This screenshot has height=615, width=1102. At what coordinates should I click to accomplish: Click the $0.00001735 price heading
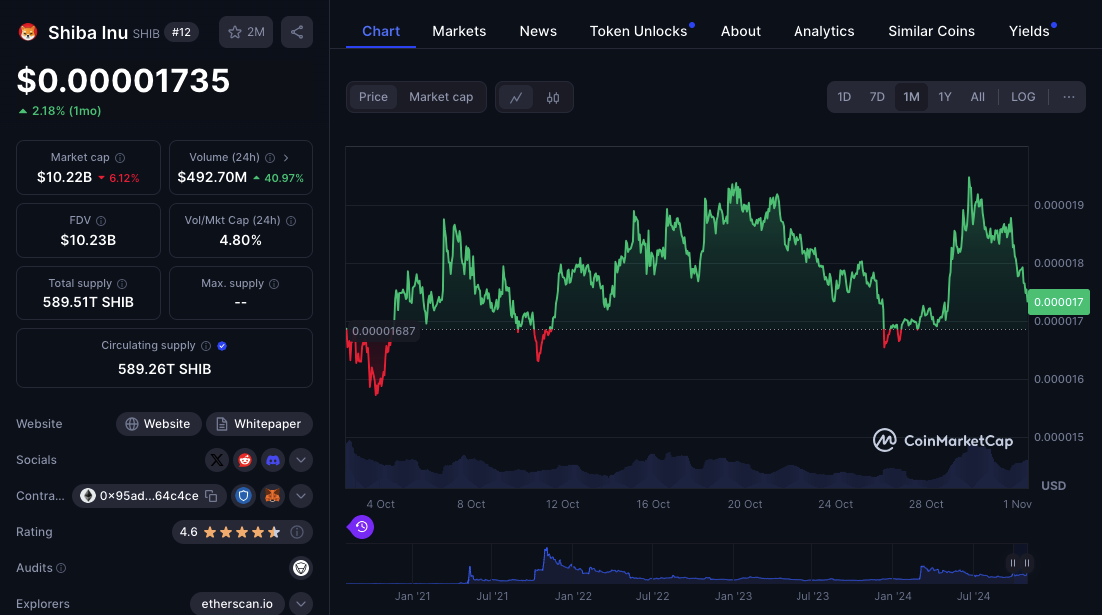pos(123,81)
